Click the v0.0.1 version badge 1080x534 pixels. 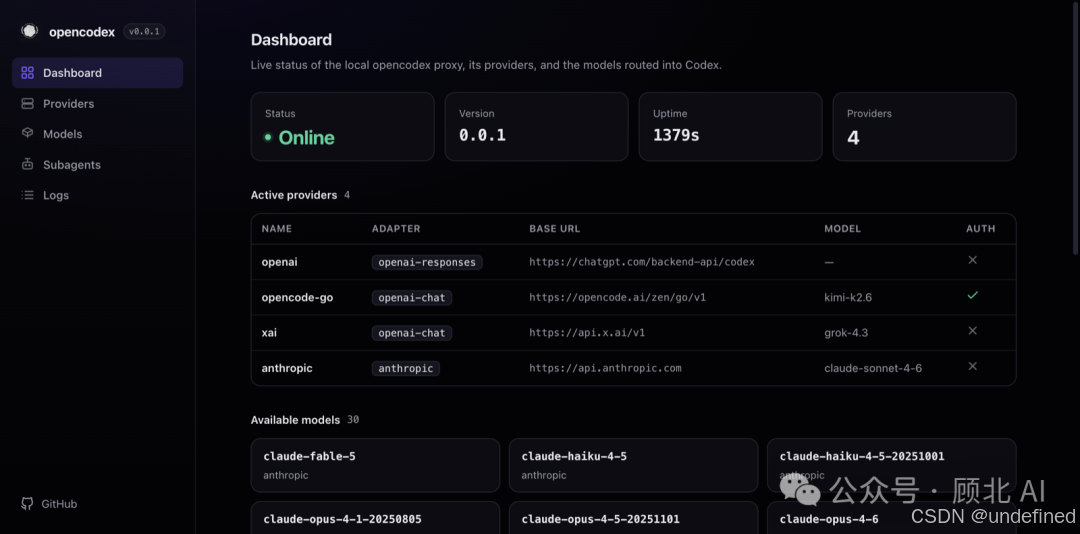point(144,32)
